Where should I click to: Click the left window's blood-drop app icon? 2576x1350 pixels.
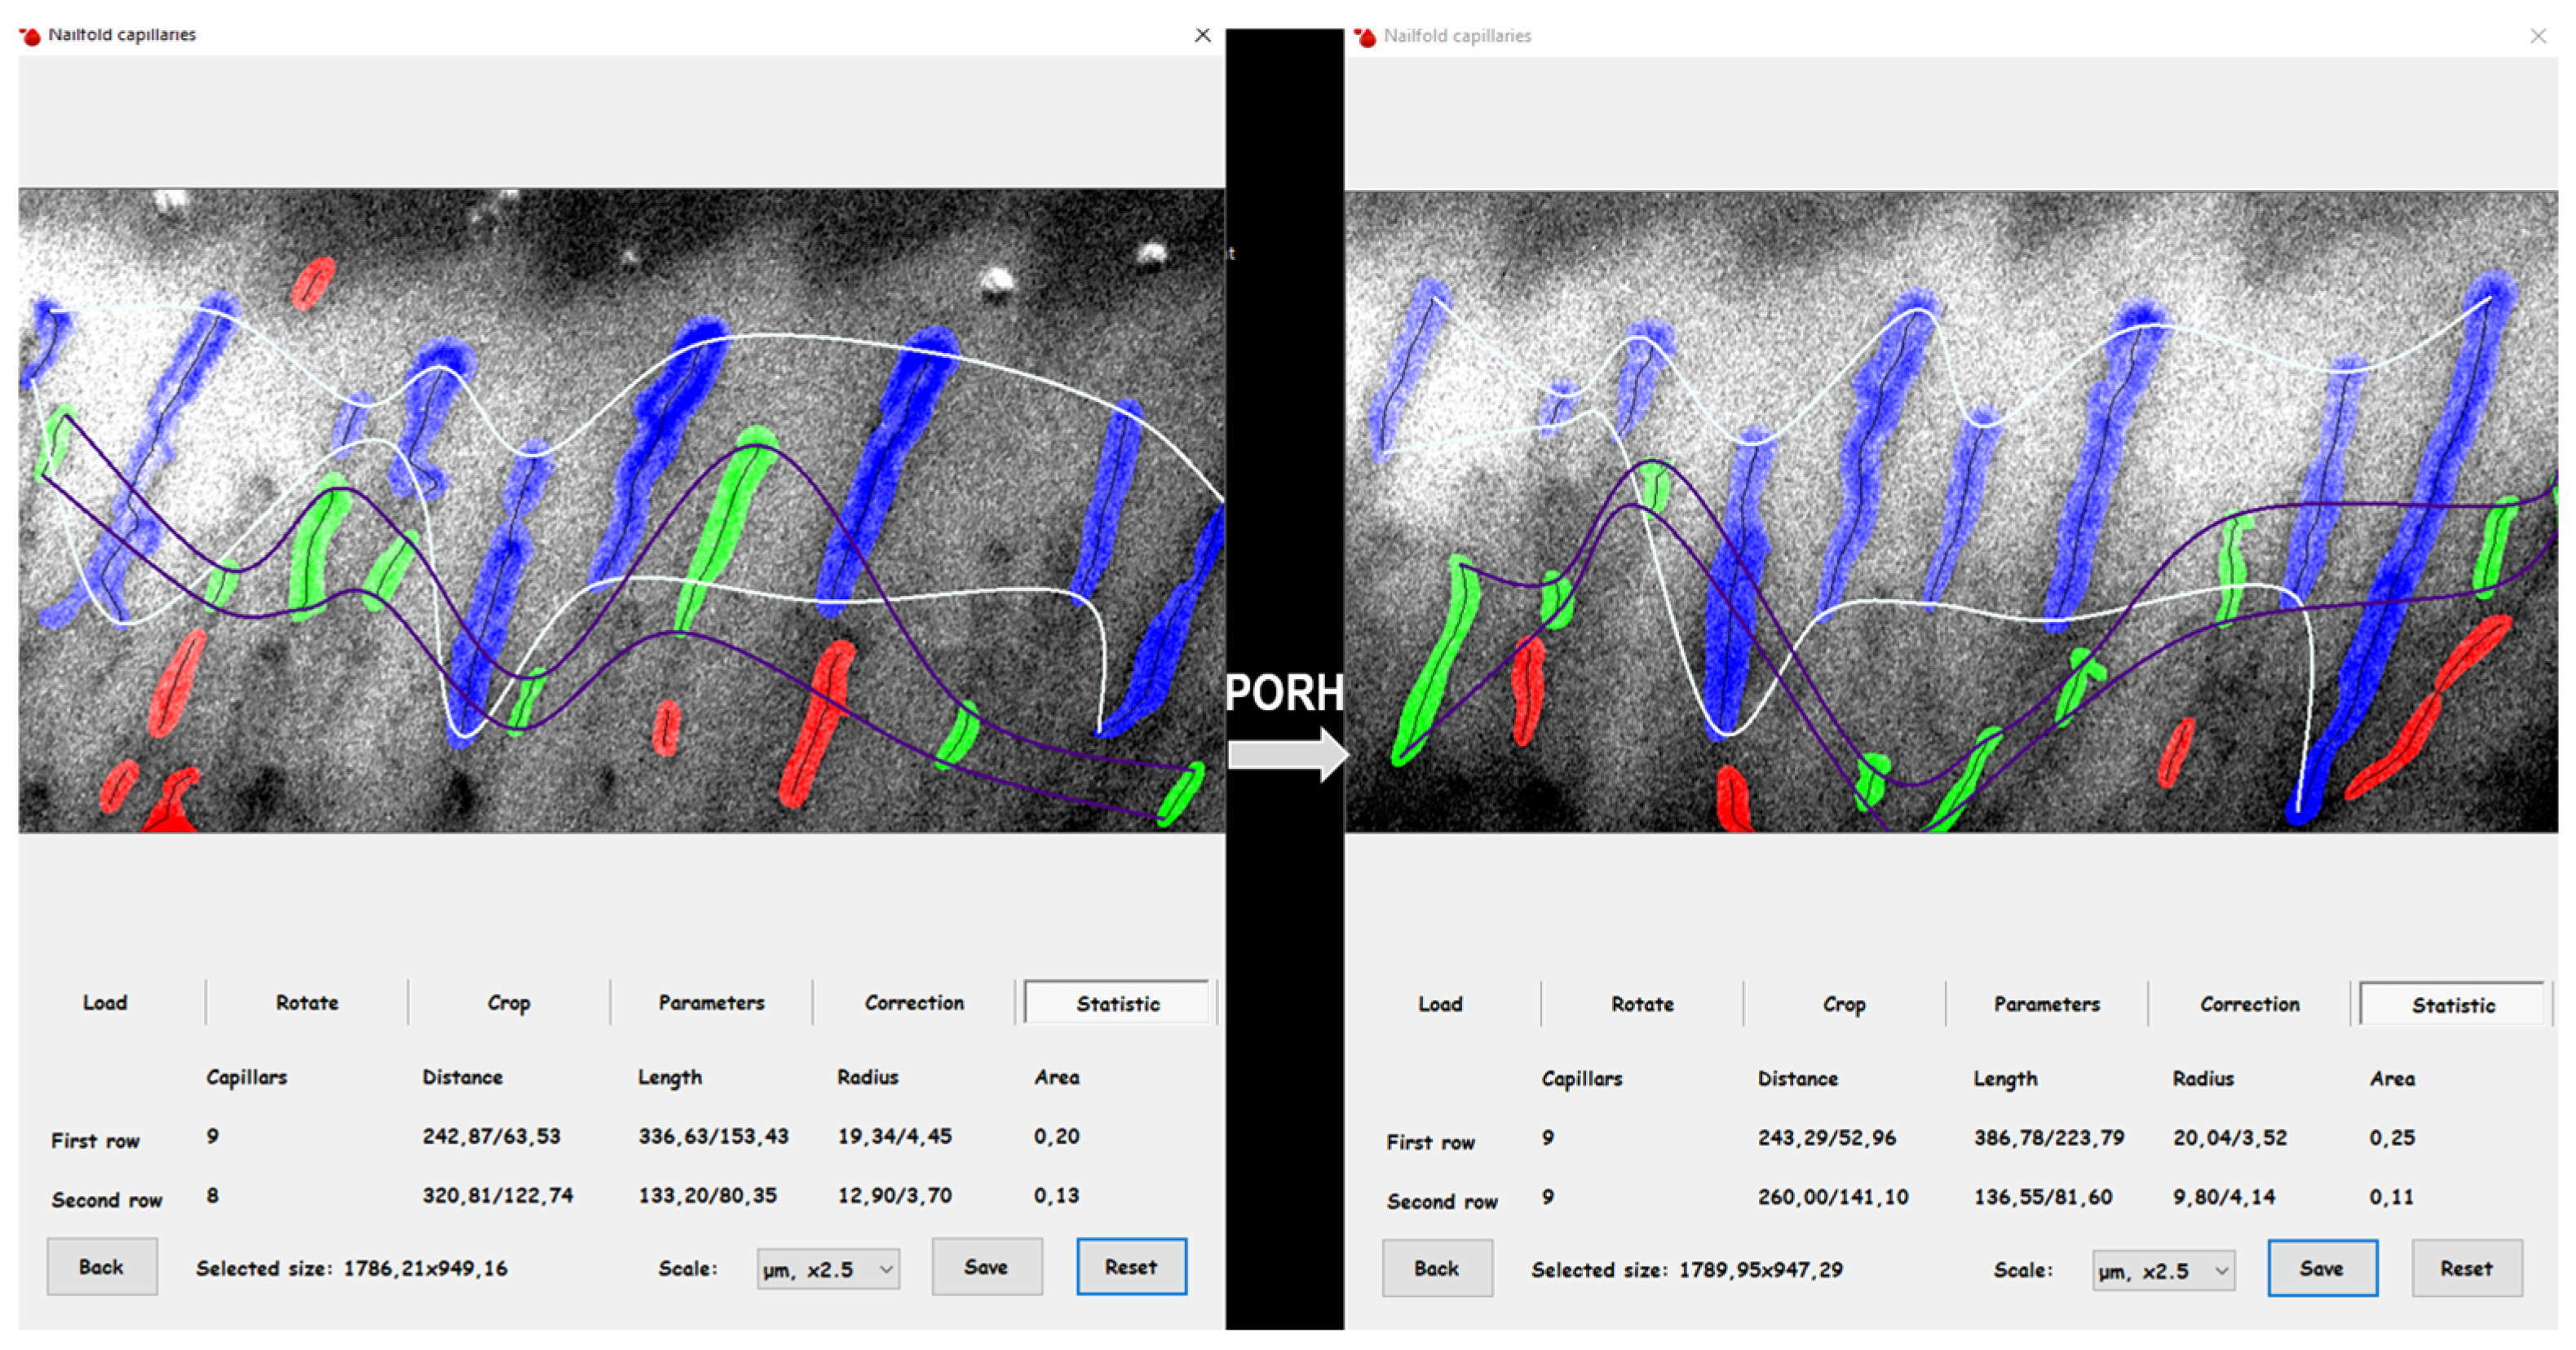30,36
